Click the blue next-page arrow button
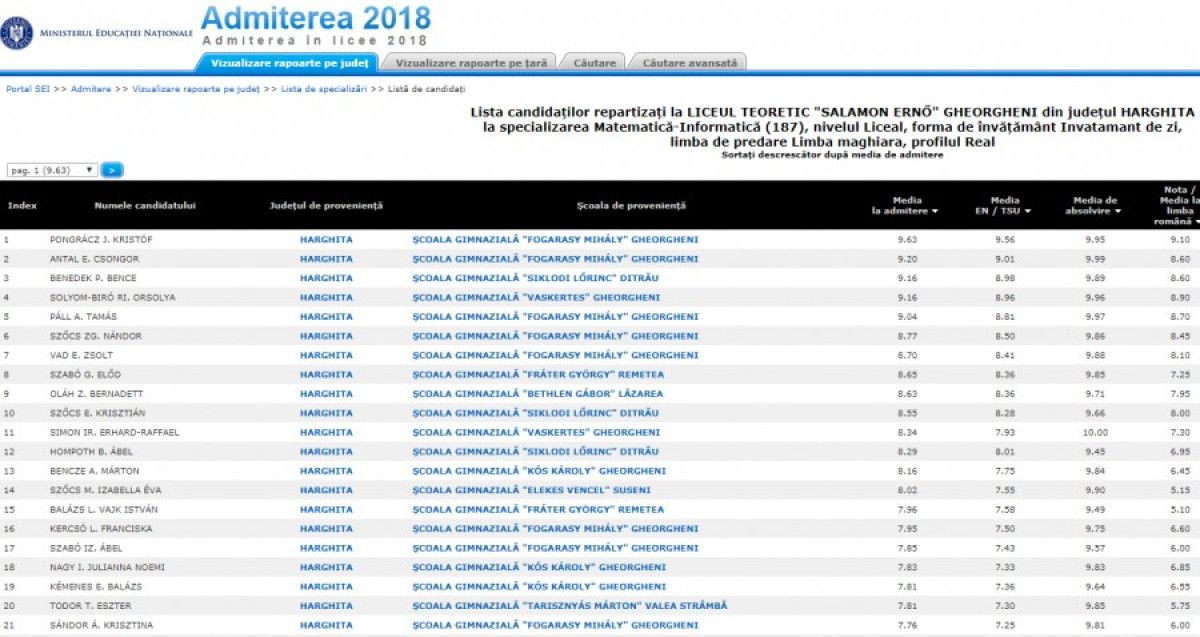The width and height of the screenshot is (1200, 637). pos(110,170)
